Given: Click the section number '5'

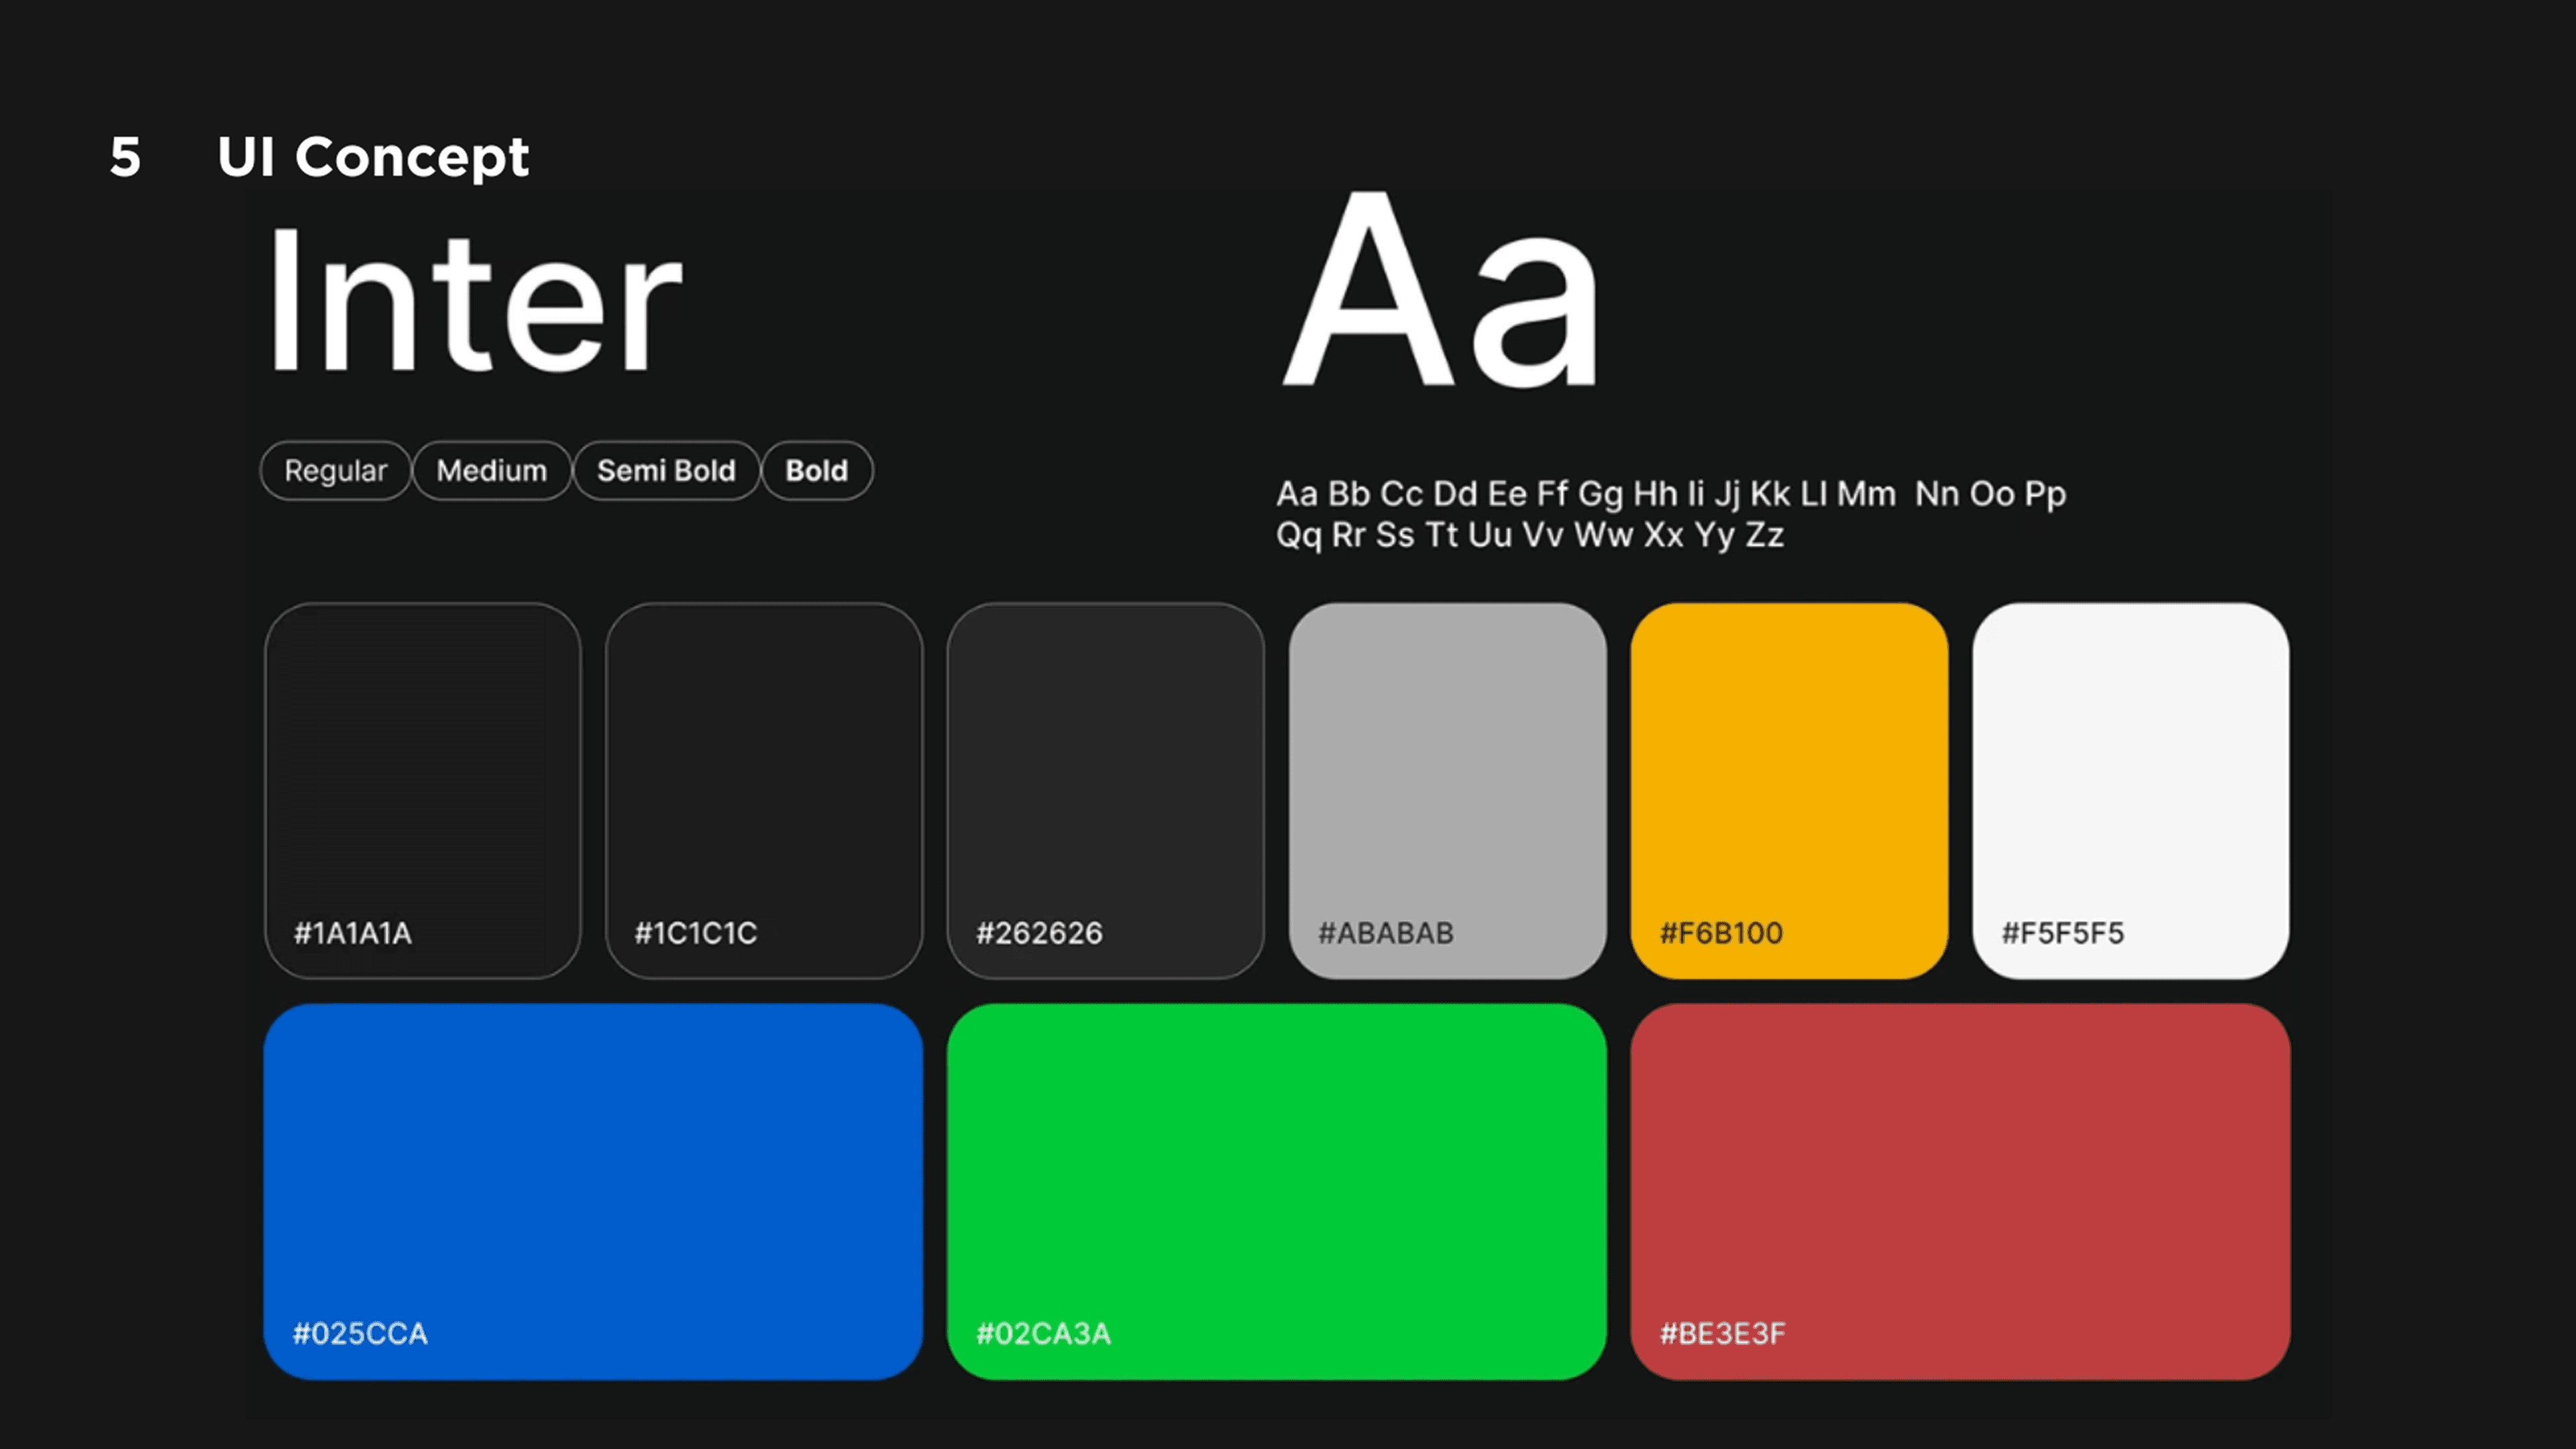Looking at the screenshot, I should pos(125,157).
